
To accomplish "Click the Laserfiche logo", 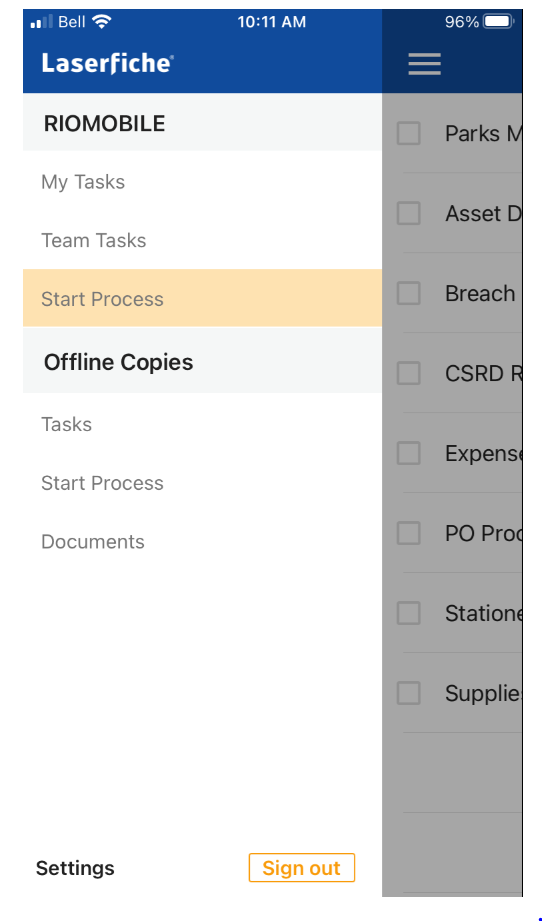I will point(107,63).
